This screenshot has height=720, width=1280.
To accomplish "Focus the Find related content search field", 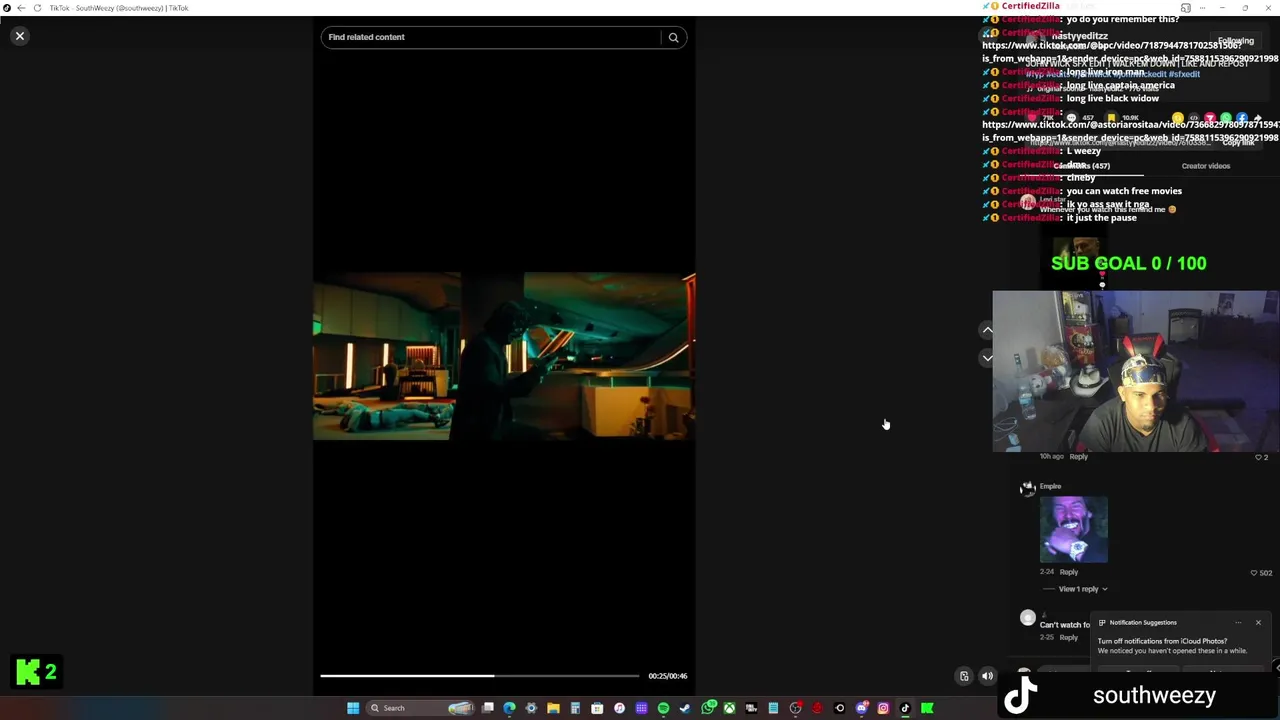I will tap(490, 37).
